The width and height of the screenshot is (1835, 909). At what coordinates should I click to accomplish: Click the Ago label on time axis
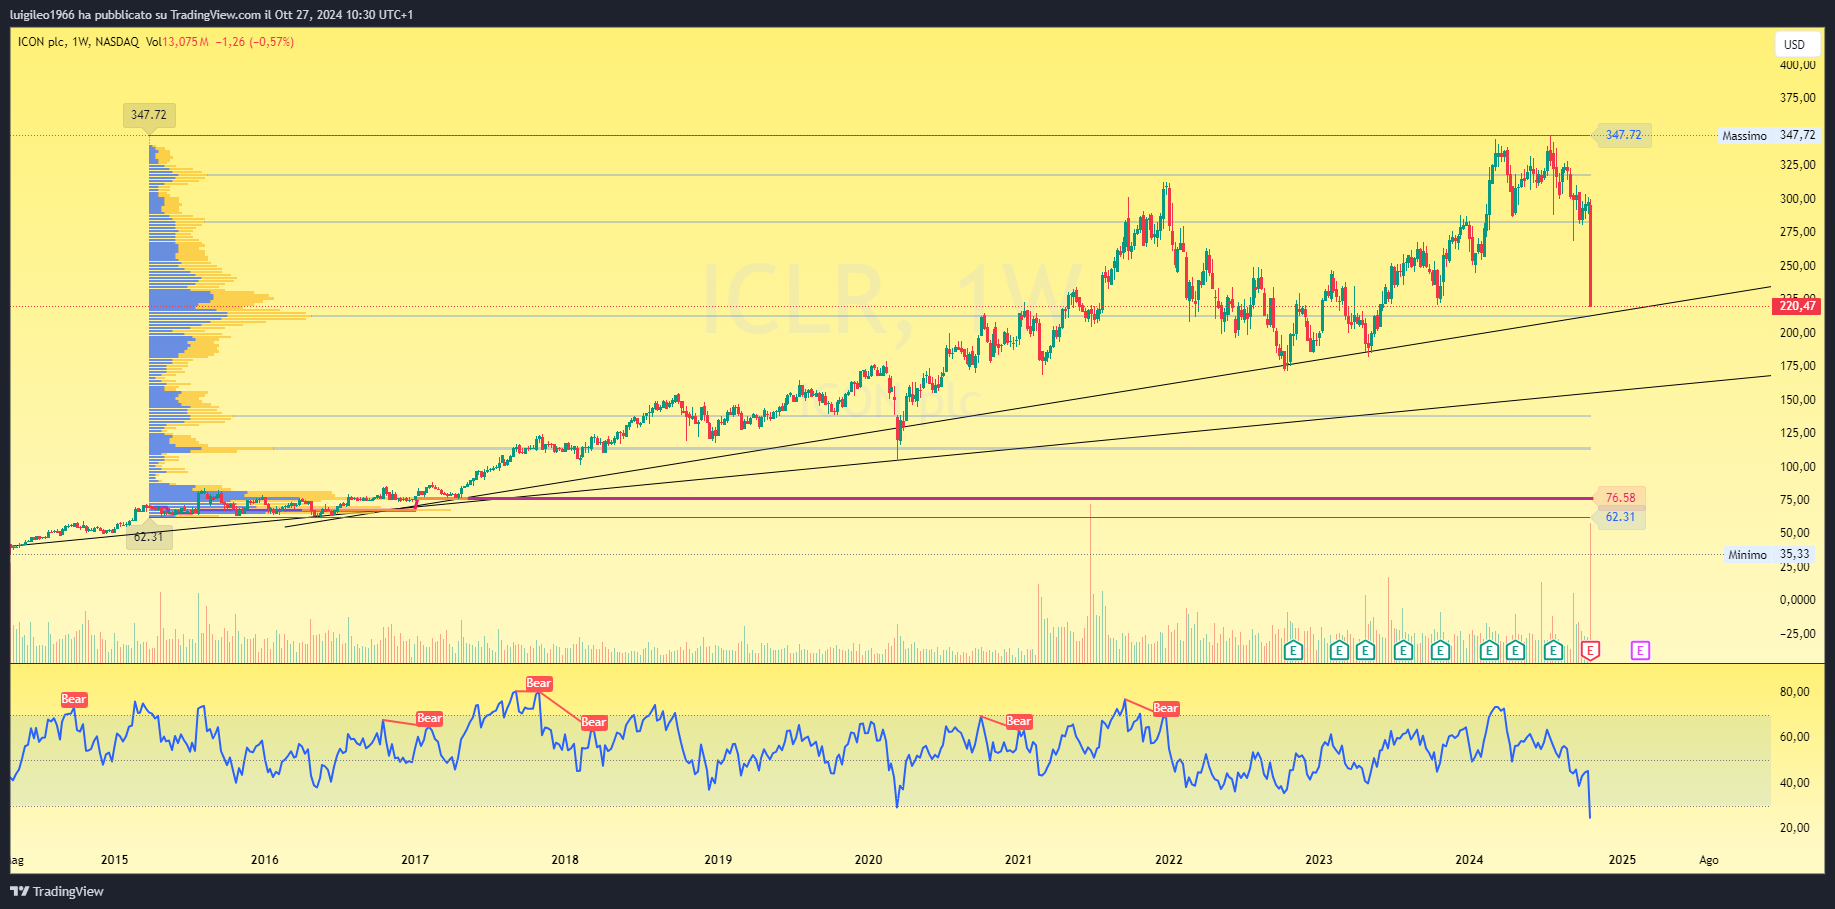coord(1709,860)
